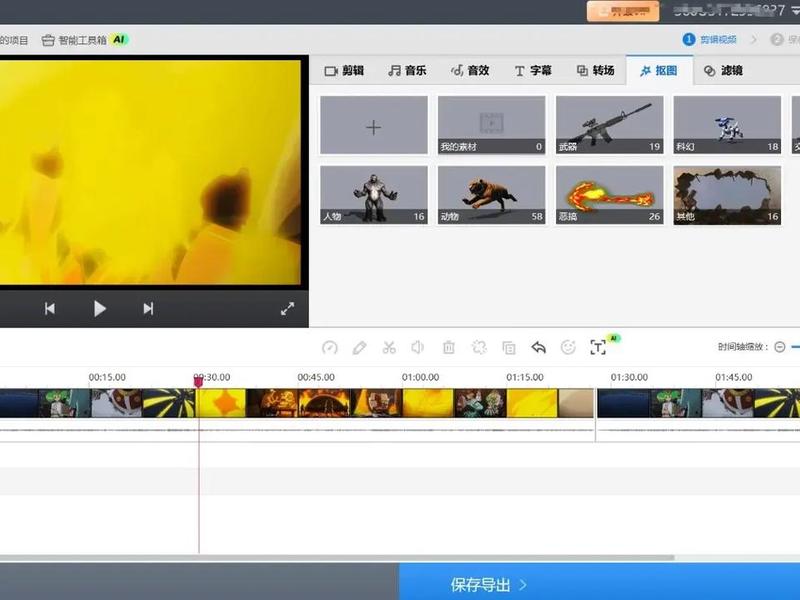
Task: Select the scissors split tool
Action: pos(389,347)
